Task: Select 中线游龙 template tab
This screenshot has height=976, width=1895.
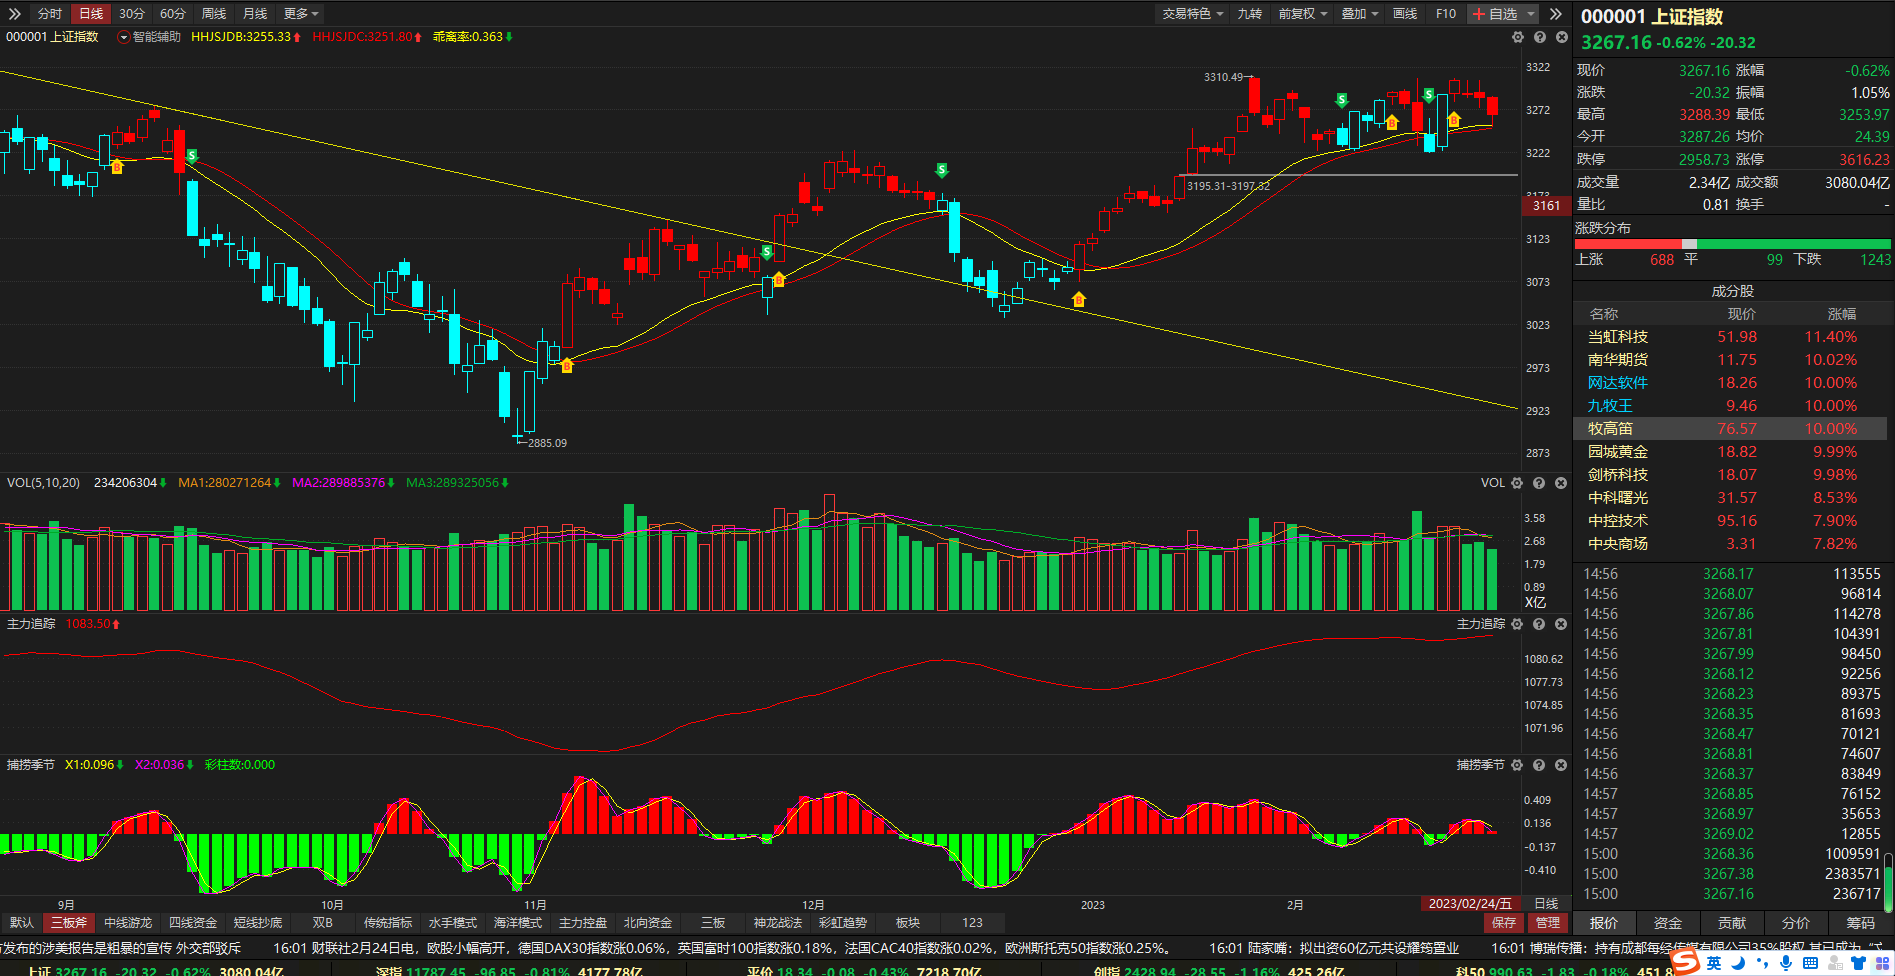Action: tap(128, 923)
